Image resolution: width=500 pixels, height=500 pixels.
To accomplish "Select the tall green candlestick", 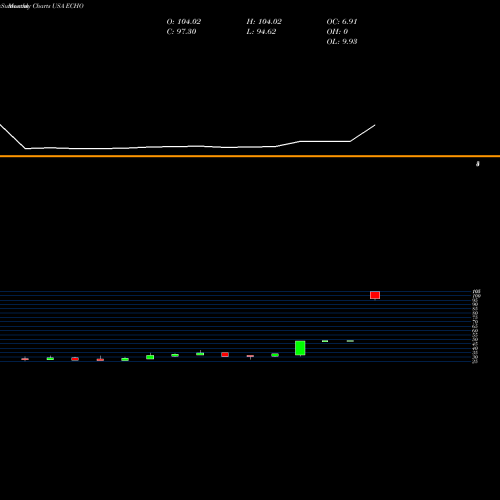I will (300, 348).
